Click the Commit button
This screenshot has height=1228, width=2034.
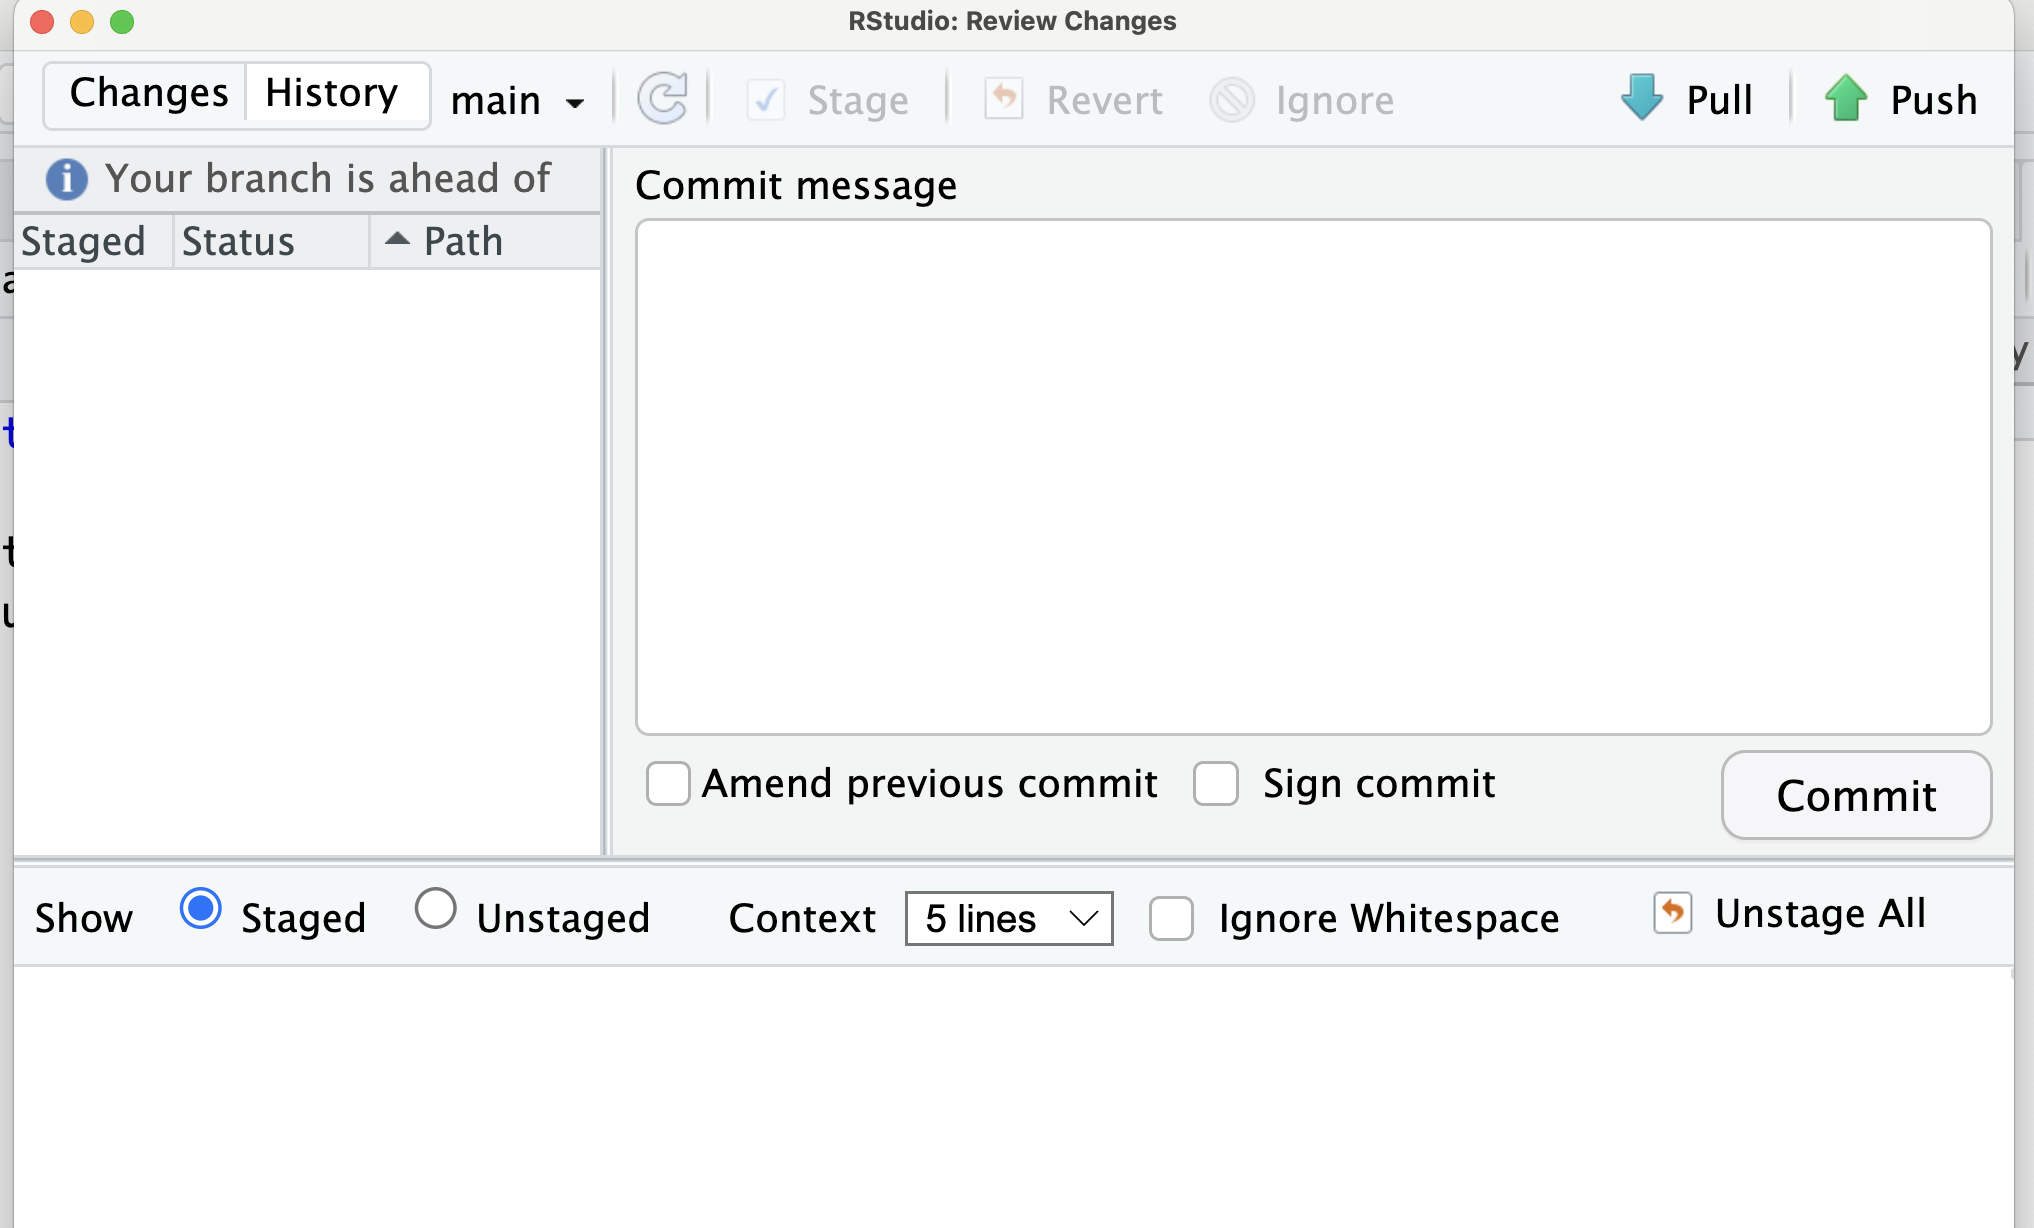pos(1856,796)
